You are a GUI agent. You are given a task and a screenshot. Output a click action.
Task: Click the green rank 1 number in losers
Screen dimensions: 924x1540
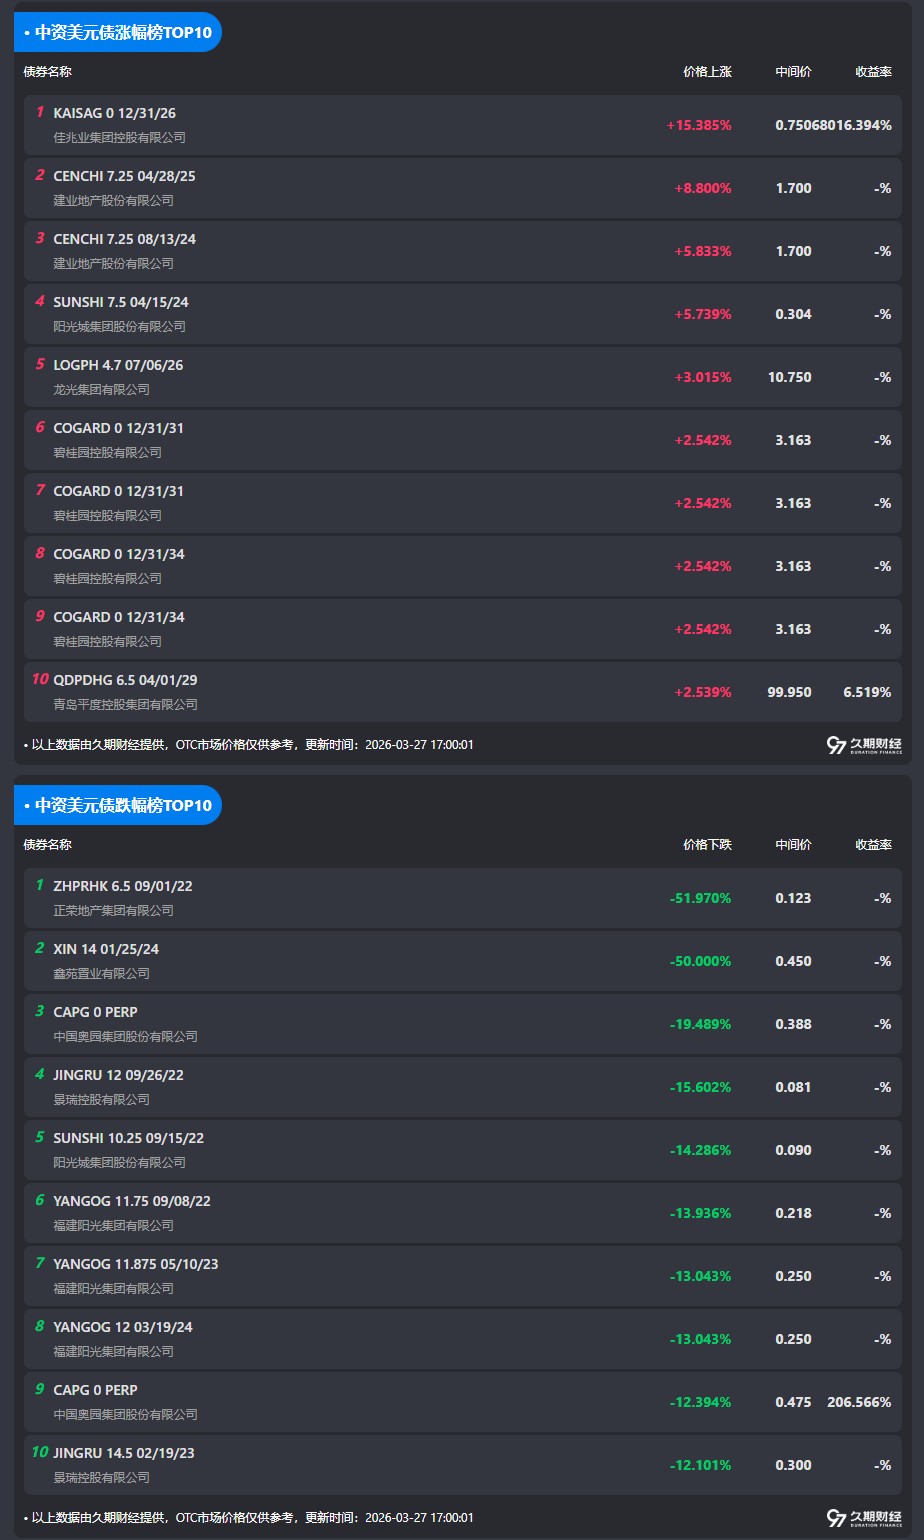(x=40, y=885)
